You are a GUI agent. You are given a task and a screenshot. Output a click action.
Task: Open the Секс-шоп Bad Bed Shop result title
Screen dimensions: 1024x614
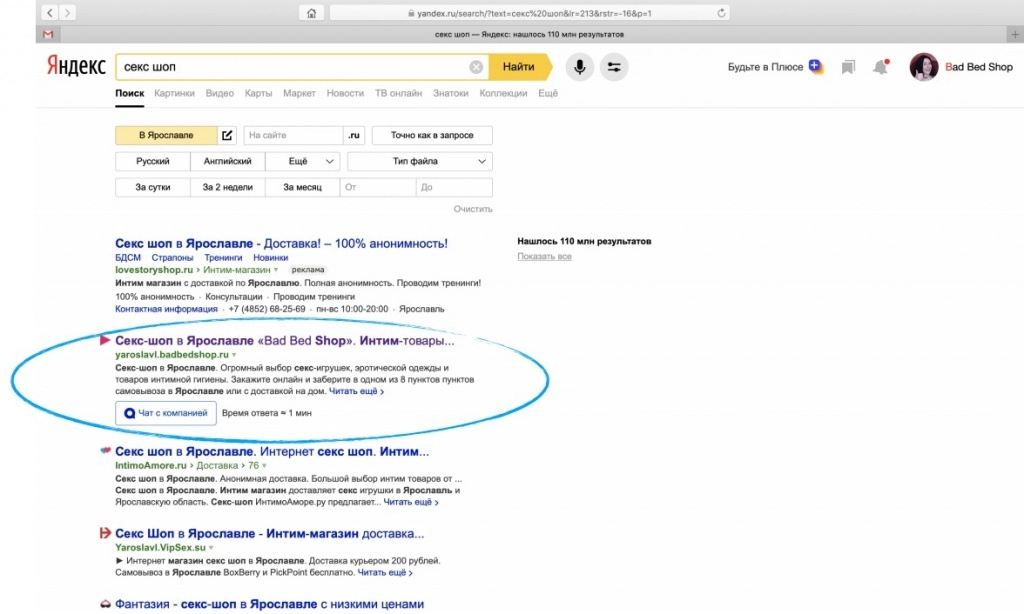click(x=285, y=340)
